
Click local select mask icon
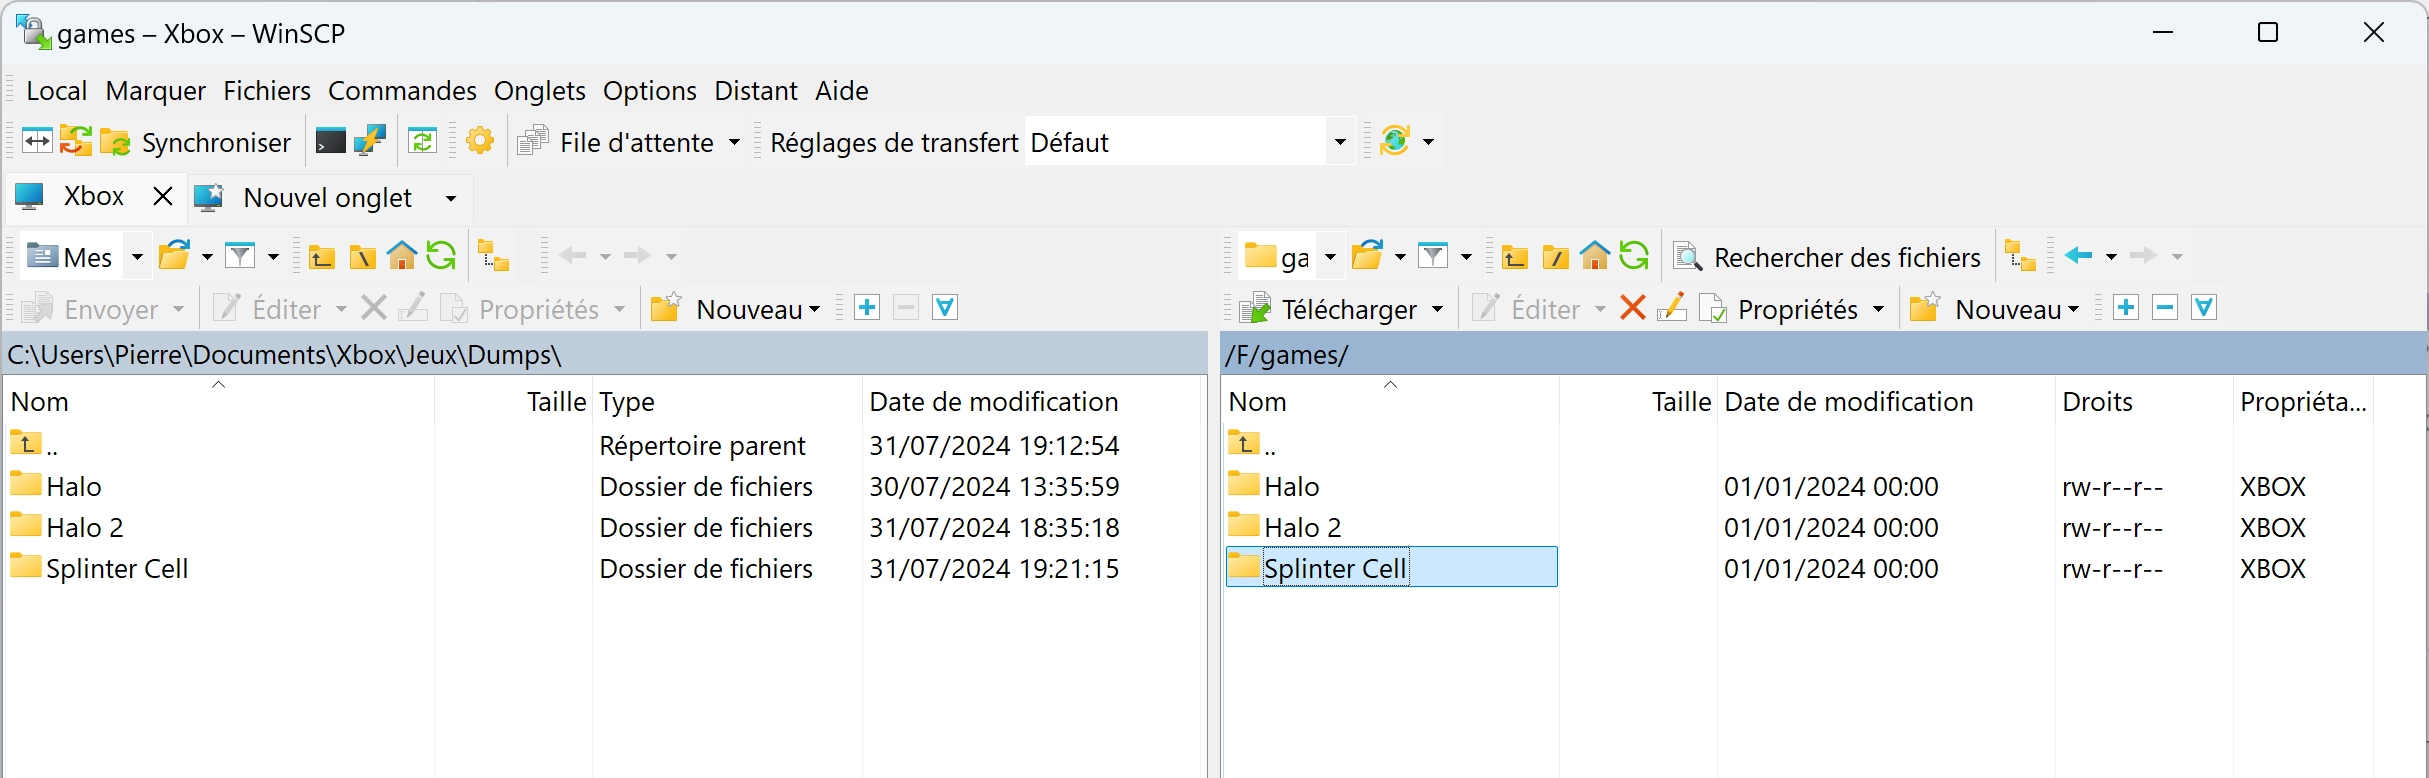tap(945, 308)
